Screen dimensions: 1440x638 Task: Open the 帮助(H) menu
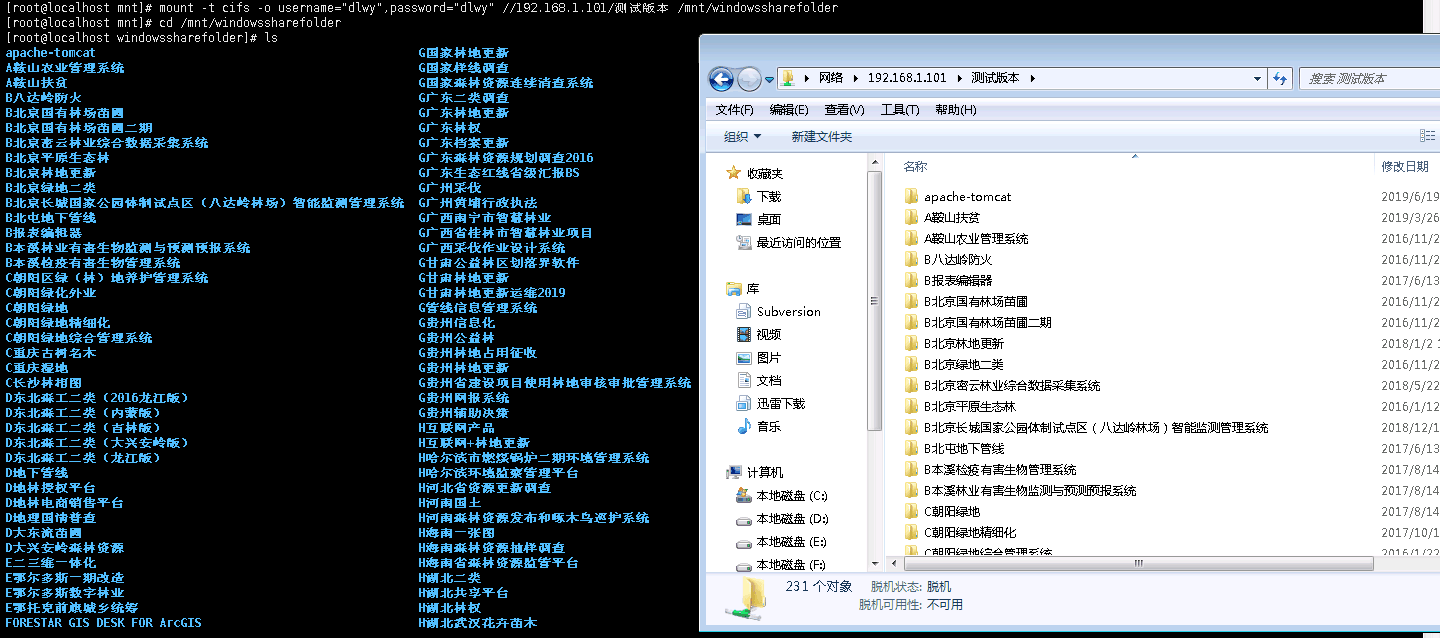956,109
